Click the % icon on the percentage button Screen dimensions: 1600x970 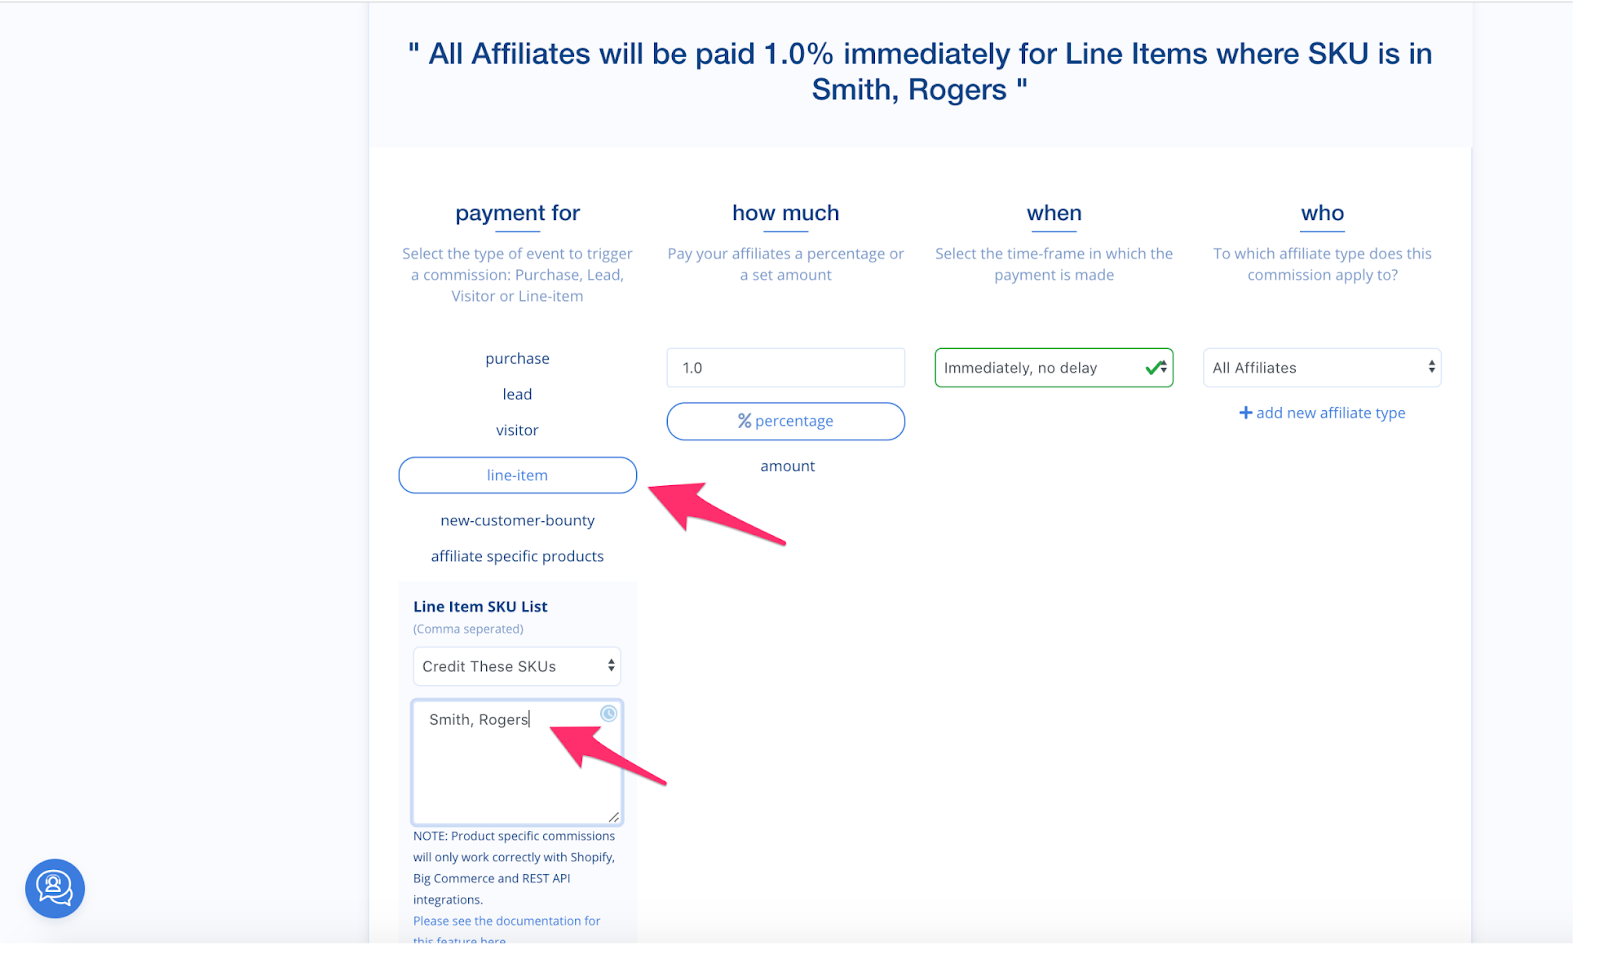[744, 421]
